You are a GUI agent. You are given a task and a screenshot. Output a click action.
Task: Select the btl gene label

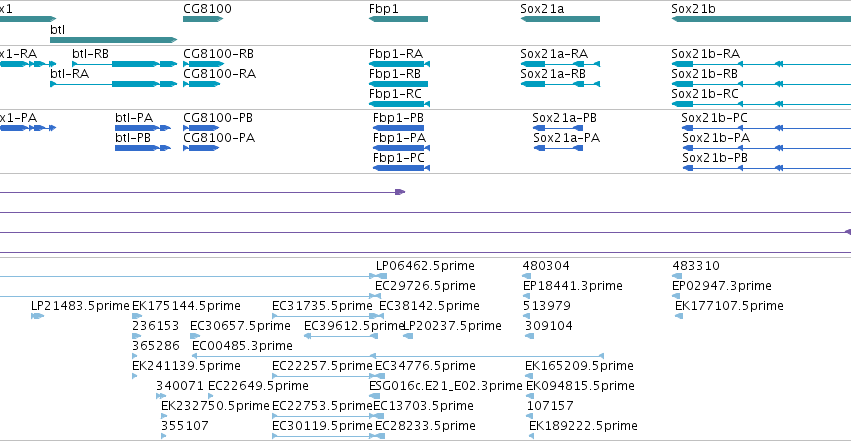[58, 29]
